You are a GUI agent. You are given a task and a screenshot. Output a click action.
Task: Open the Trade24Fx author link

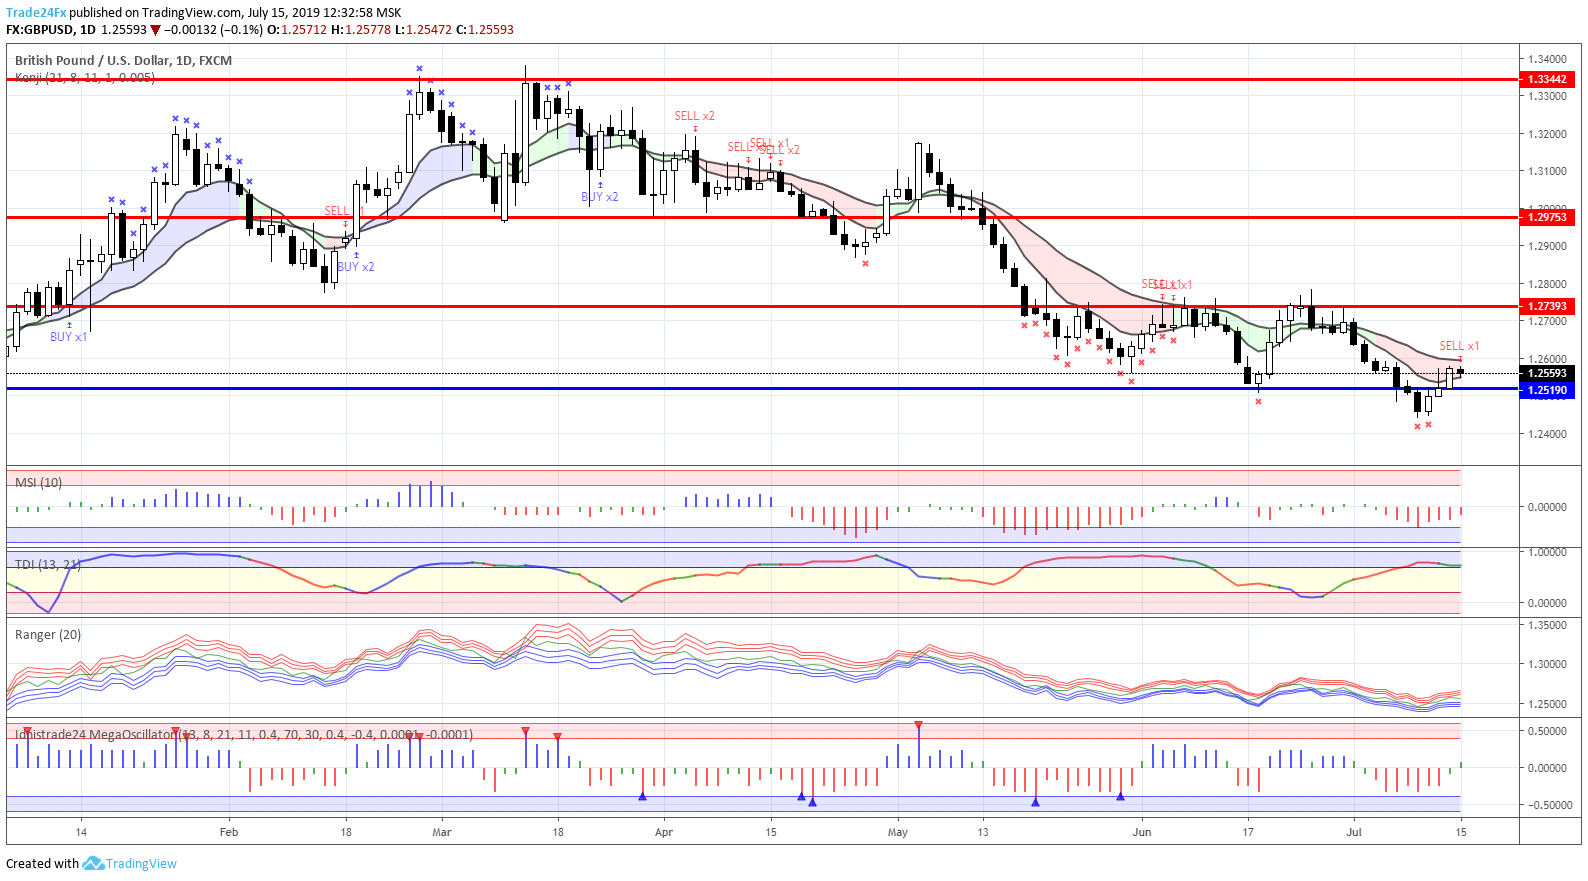click(36, 13)
